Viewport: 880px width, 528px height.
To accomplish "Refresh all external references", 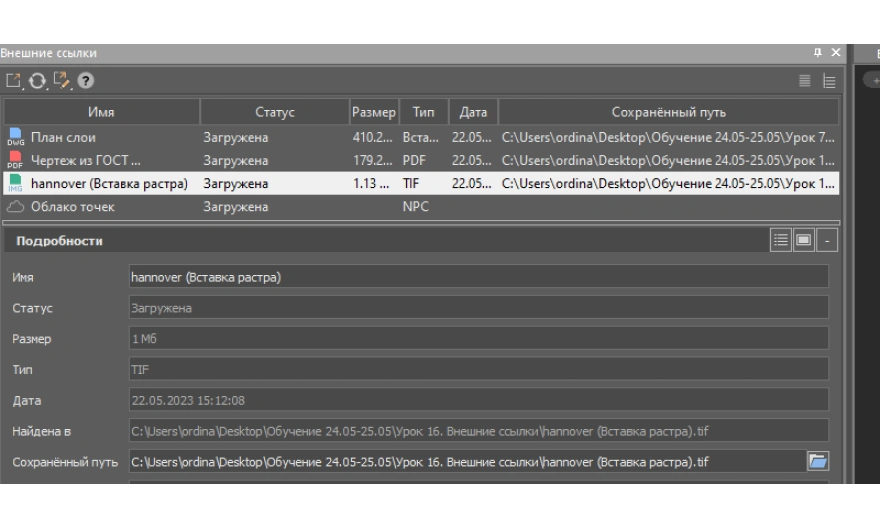I will pos(38,81).
